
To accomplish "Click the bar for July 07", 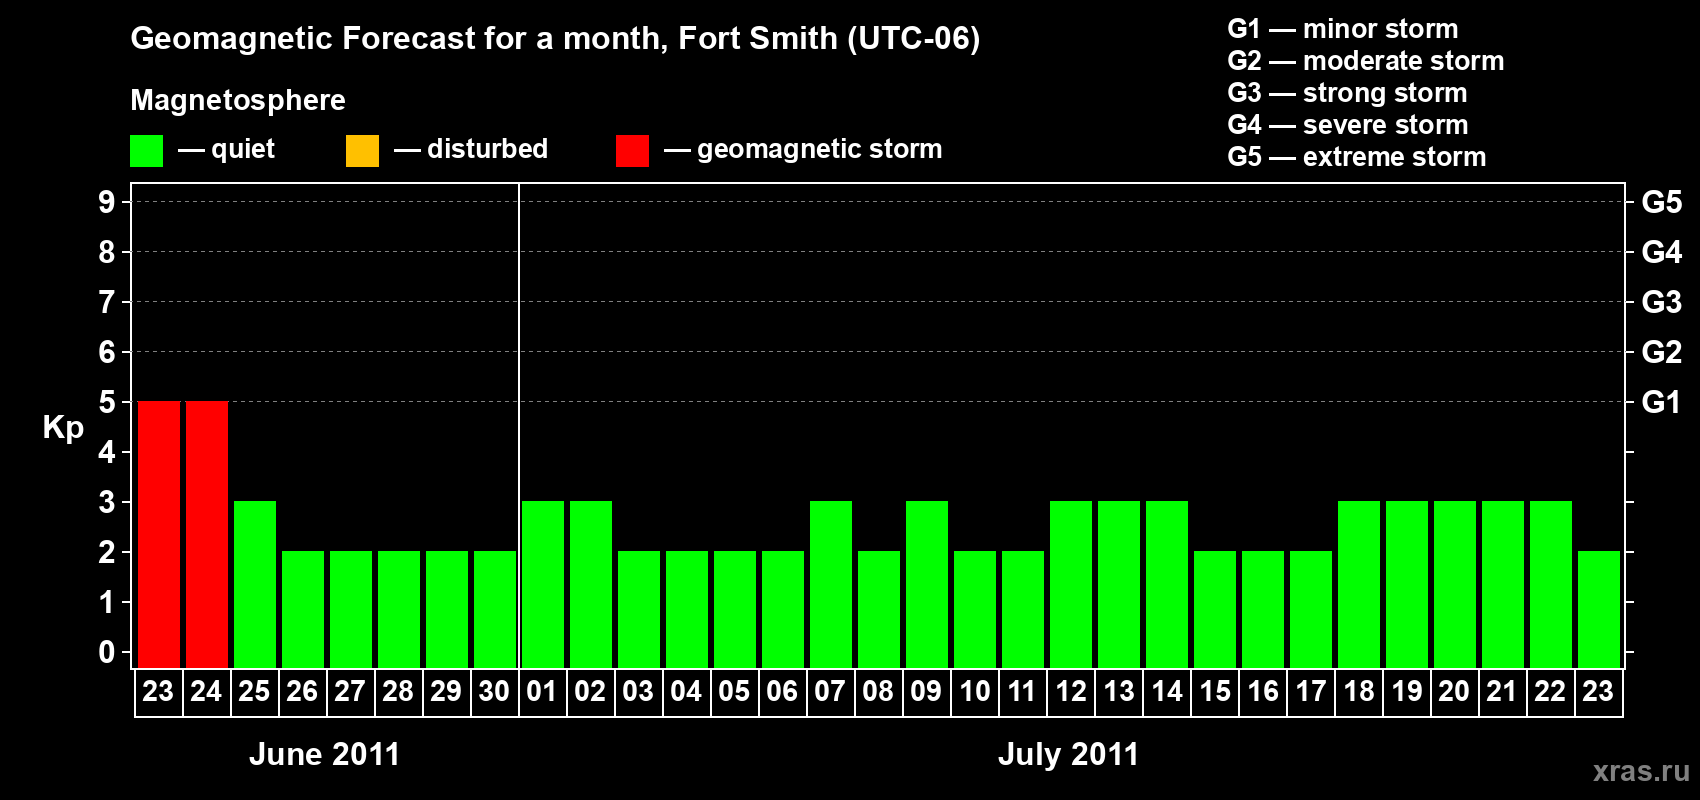I will pos(831,584).
